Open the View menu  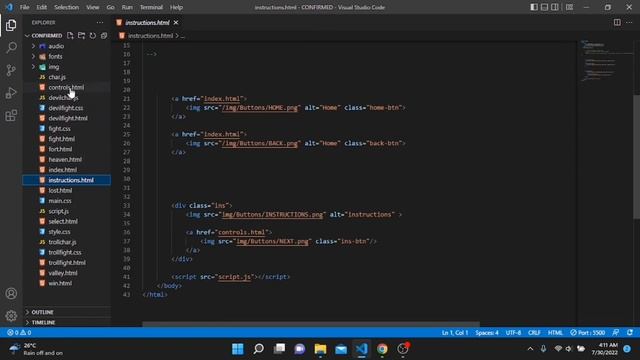(x=93, y=7)
